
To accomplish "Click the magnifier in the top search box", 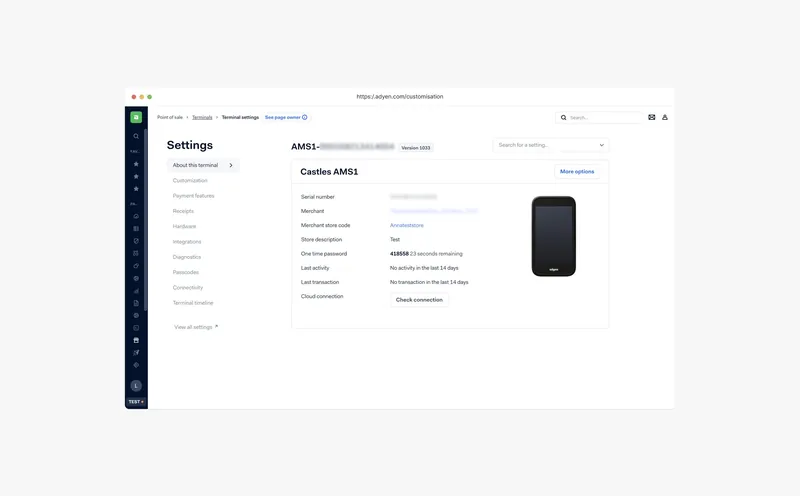I will point(563,117).
